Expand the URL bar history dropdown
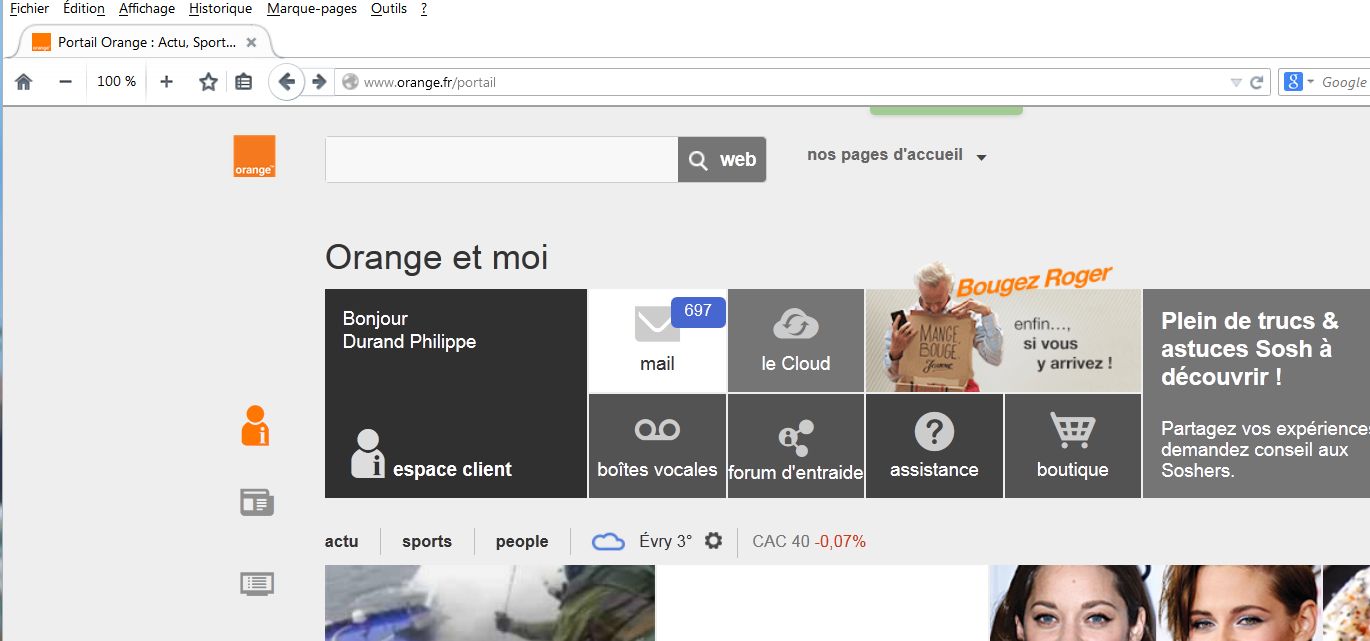1370x641 pixels. [x=1236, y=82]
